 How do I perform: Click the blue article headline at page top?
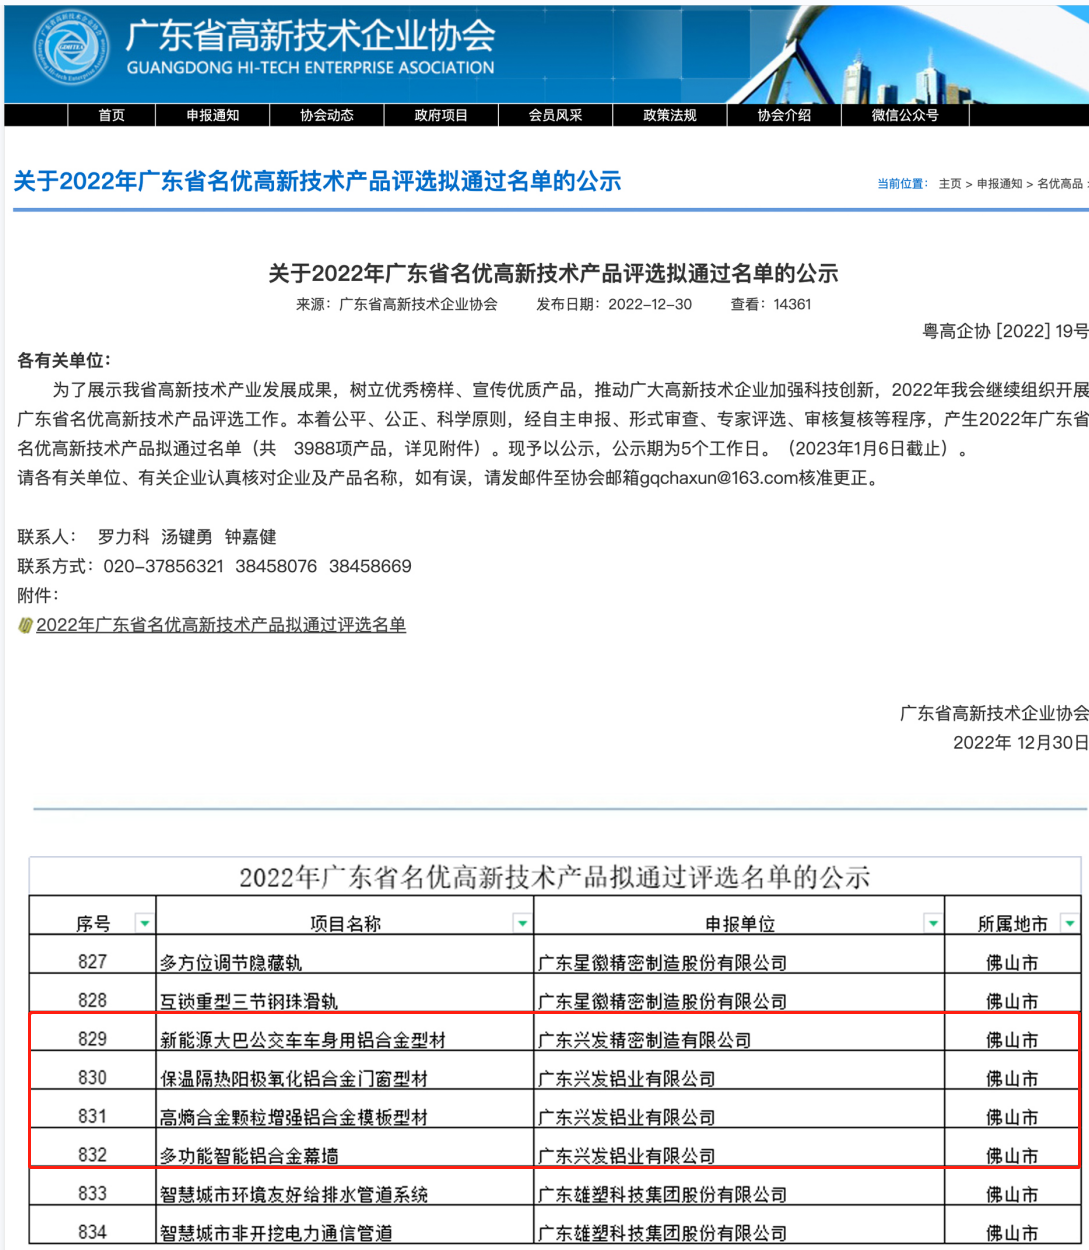click(313, 181)
